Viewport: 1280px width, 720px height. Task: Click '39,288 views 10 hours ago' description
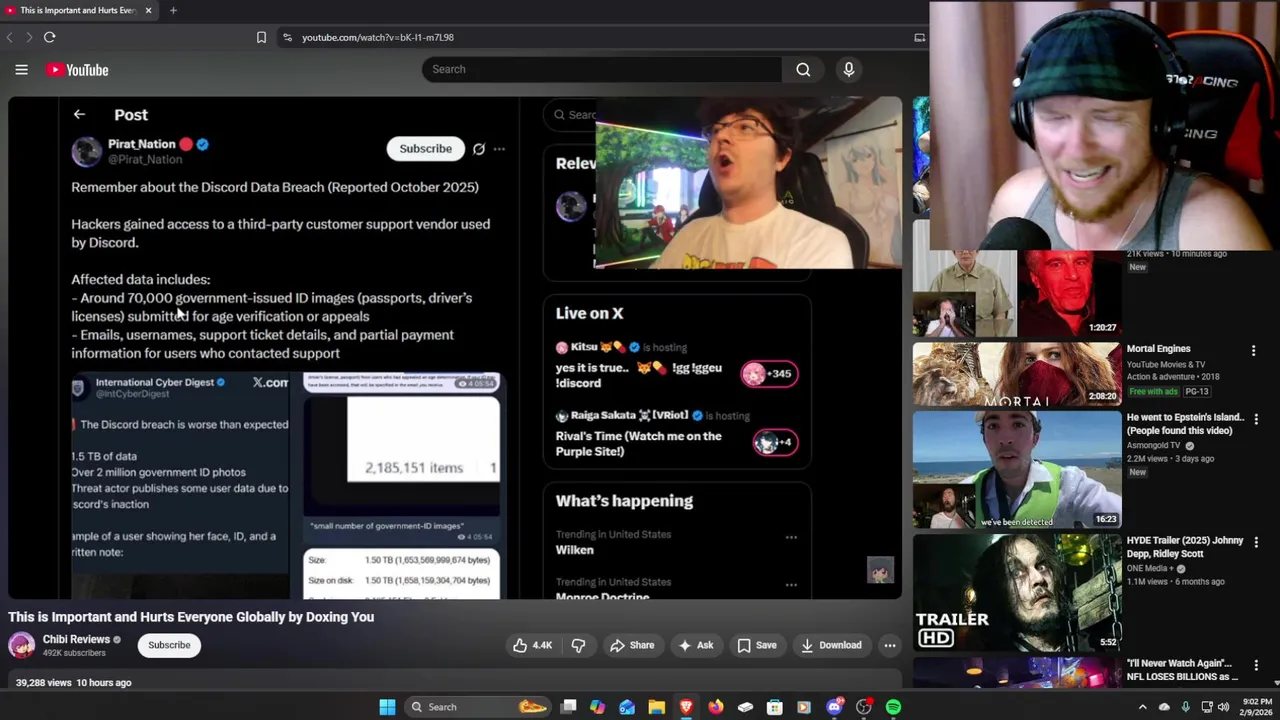[74, 683]
